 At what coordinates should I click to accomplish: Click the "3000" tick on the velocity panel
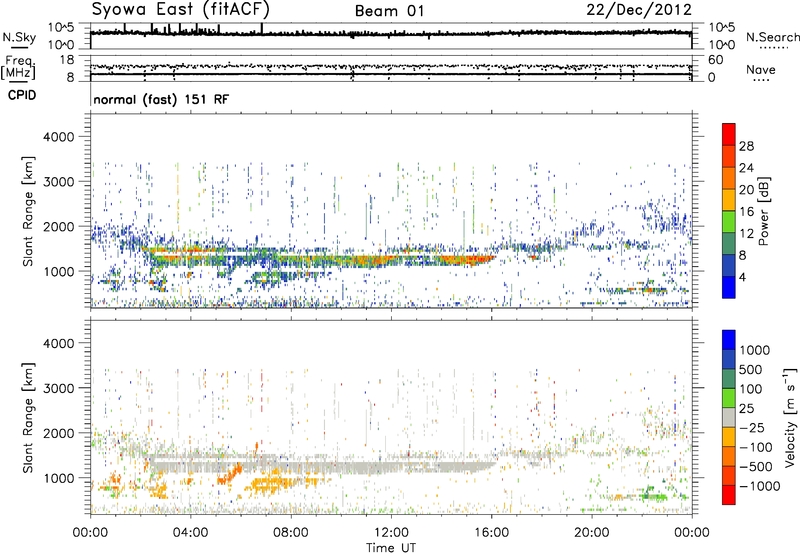59,388
